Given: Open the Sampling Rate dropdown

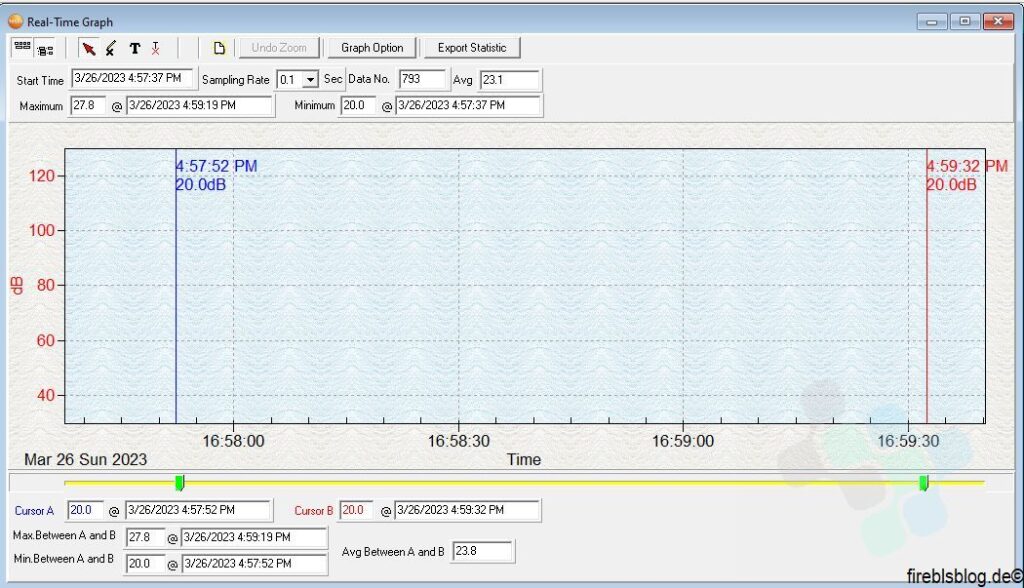Looking at the screenshot, I should 310,80.
